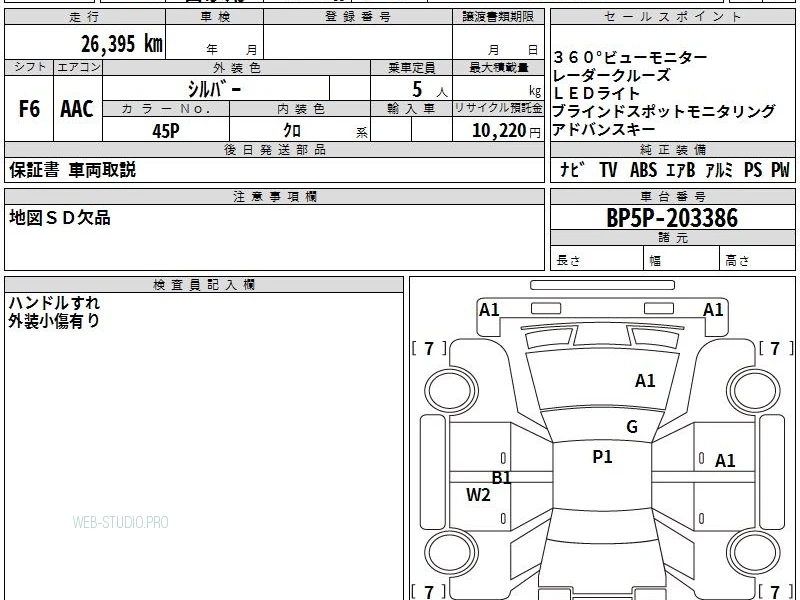
Task: Click the 乗車定員 header
Action: (411, 67)
